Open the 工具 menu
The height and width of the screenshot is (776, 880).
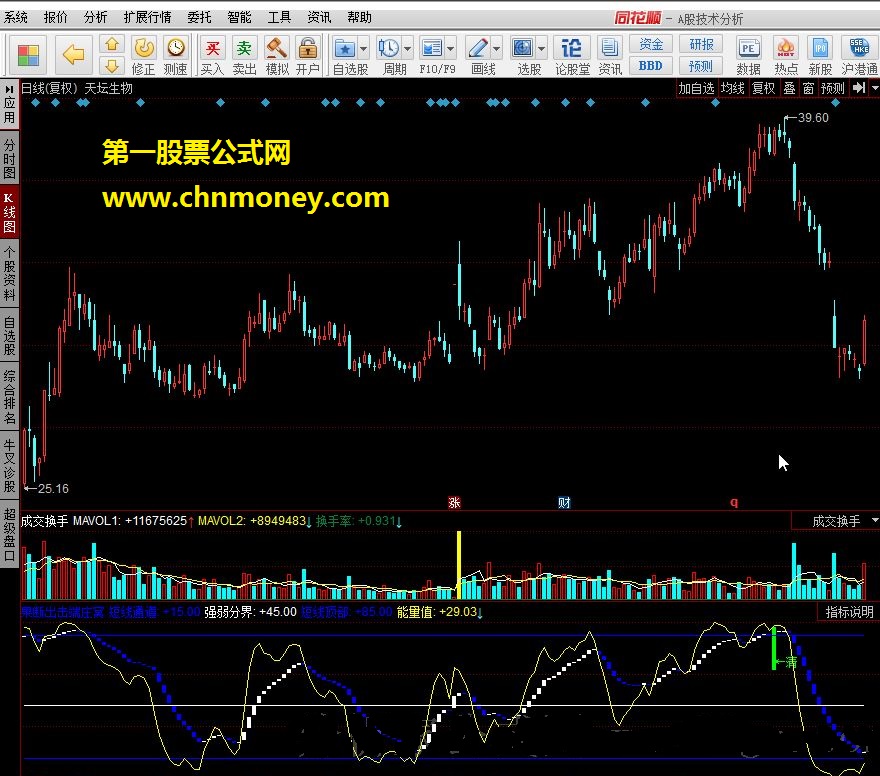coord(279,17)
